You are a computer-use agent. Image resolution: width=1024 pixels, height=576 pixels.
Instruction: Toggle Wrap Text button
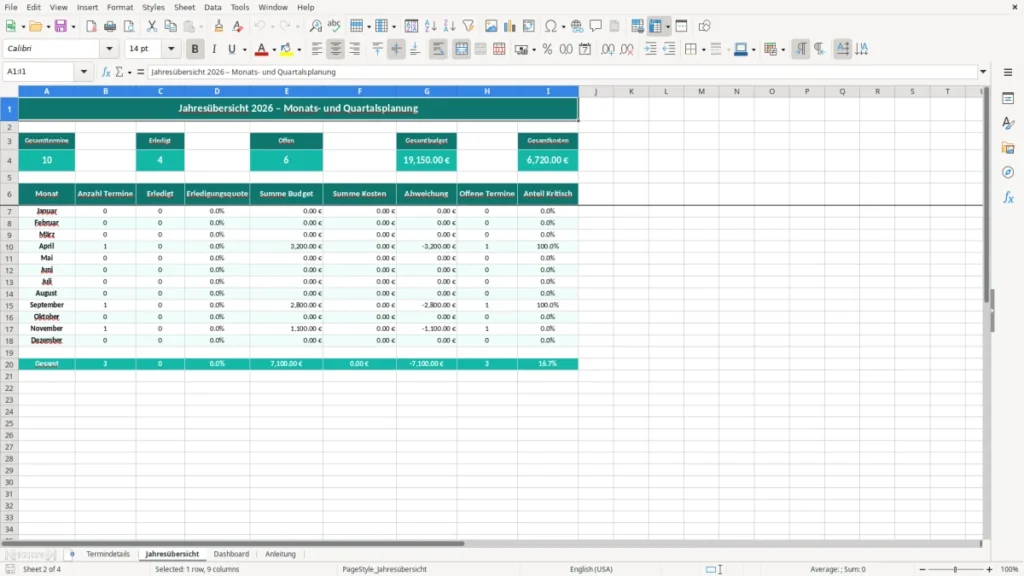pyautogui.click(x=438, y=49)
